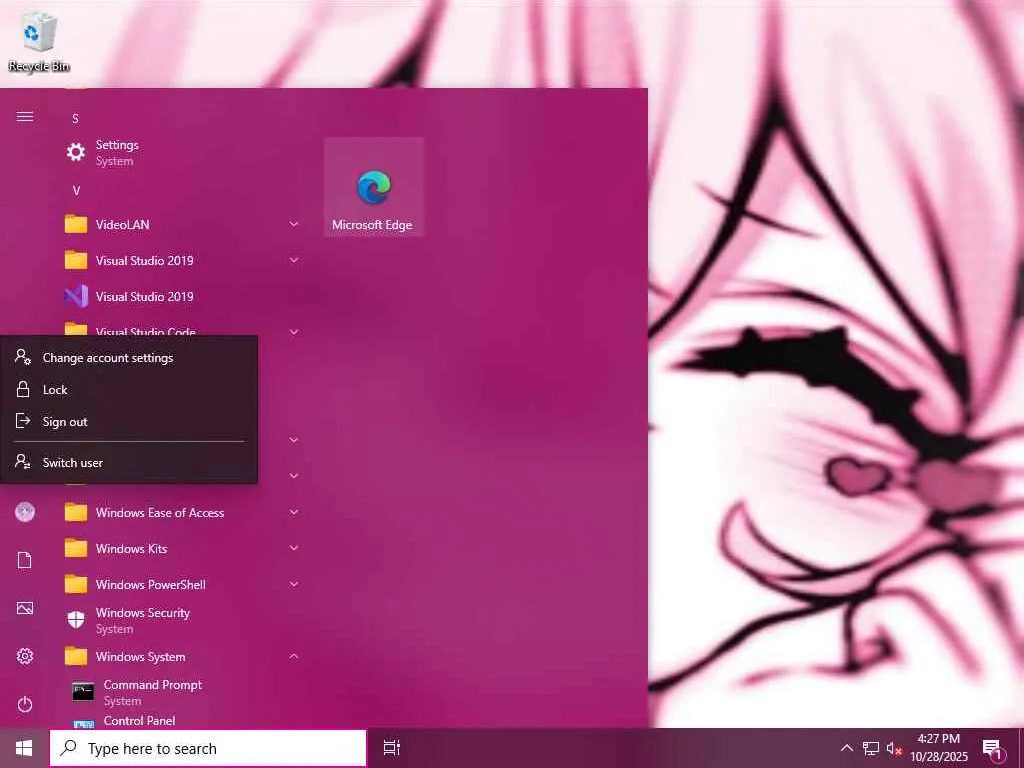The width and height of the screenshot is (1024, 768).
Task: Expand the Windows Kits folder
Action: click(182, 549)
